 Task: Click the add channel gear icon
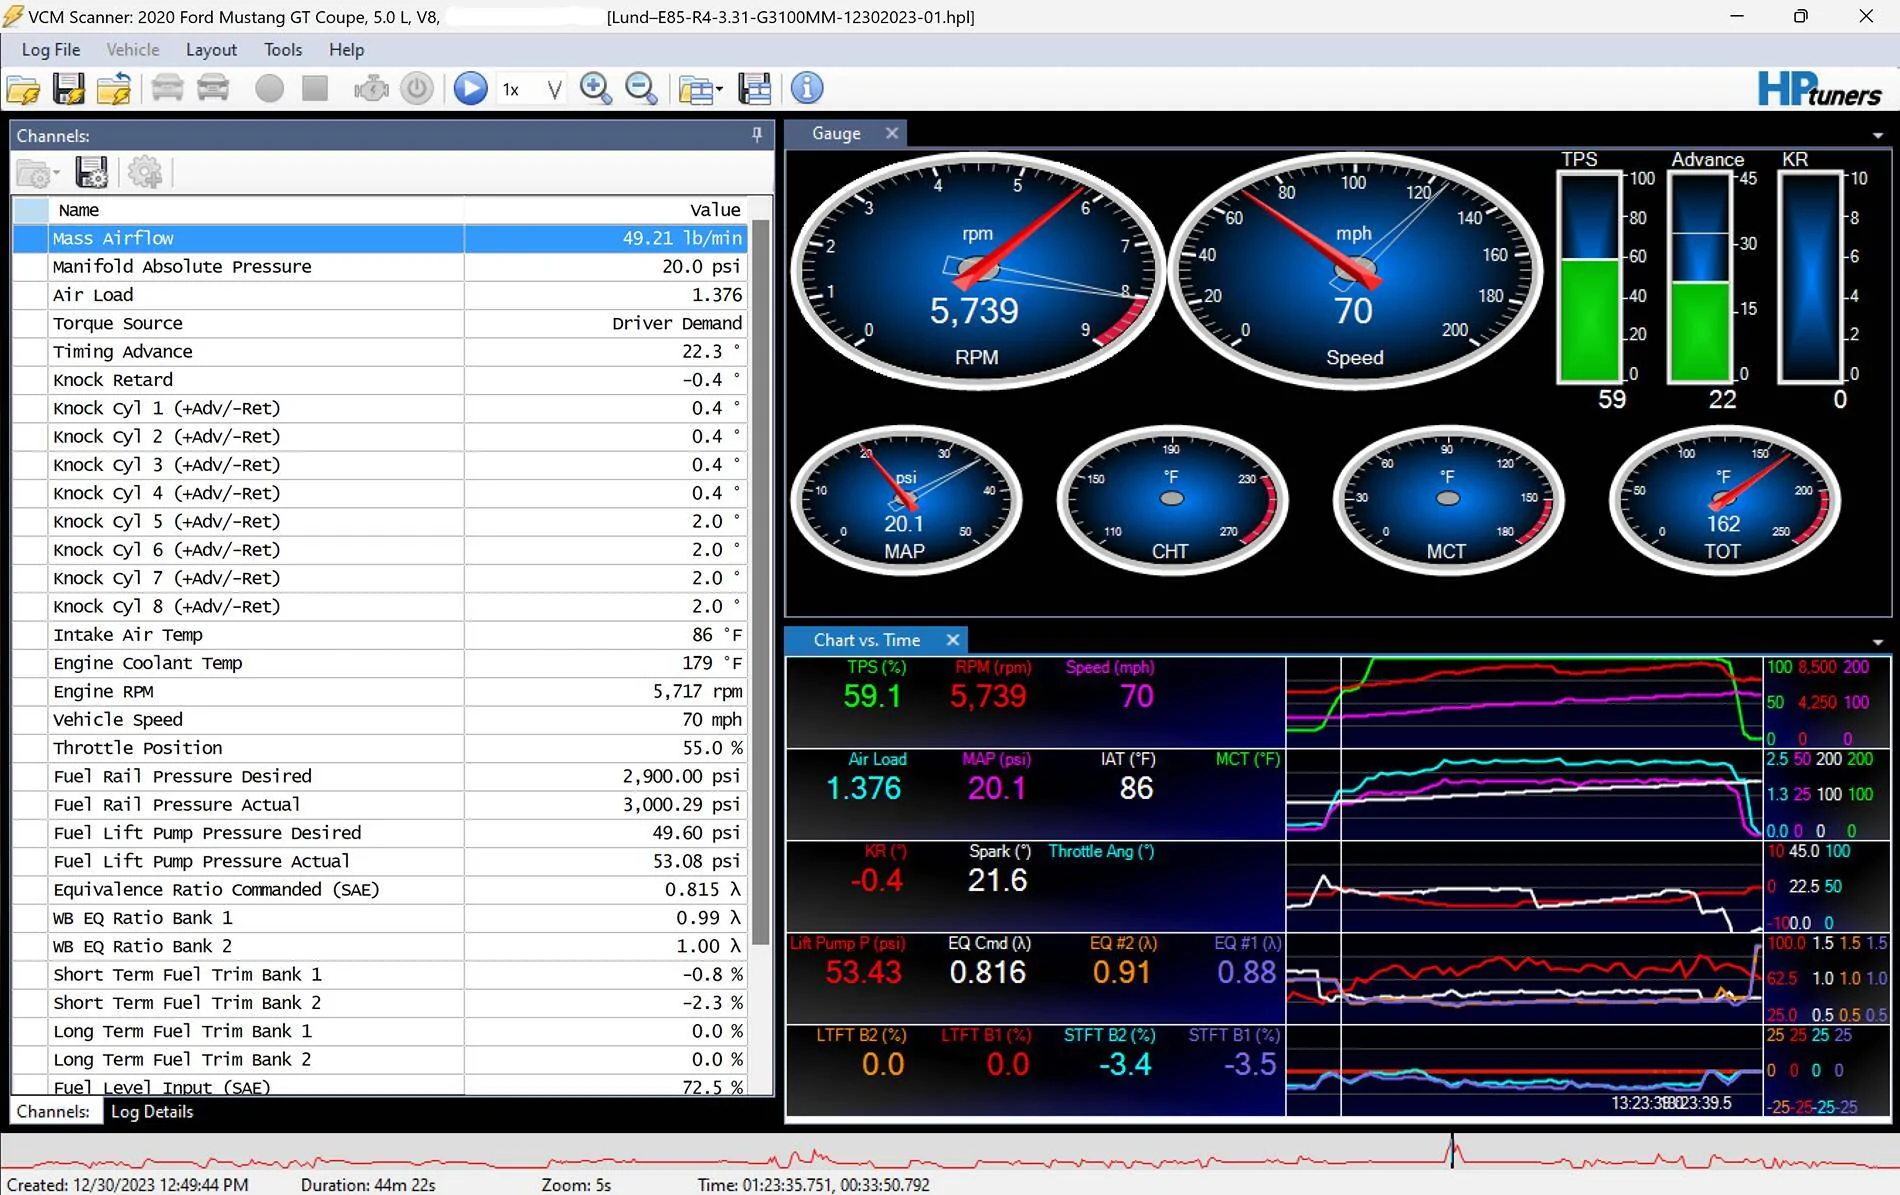[145, 174]
